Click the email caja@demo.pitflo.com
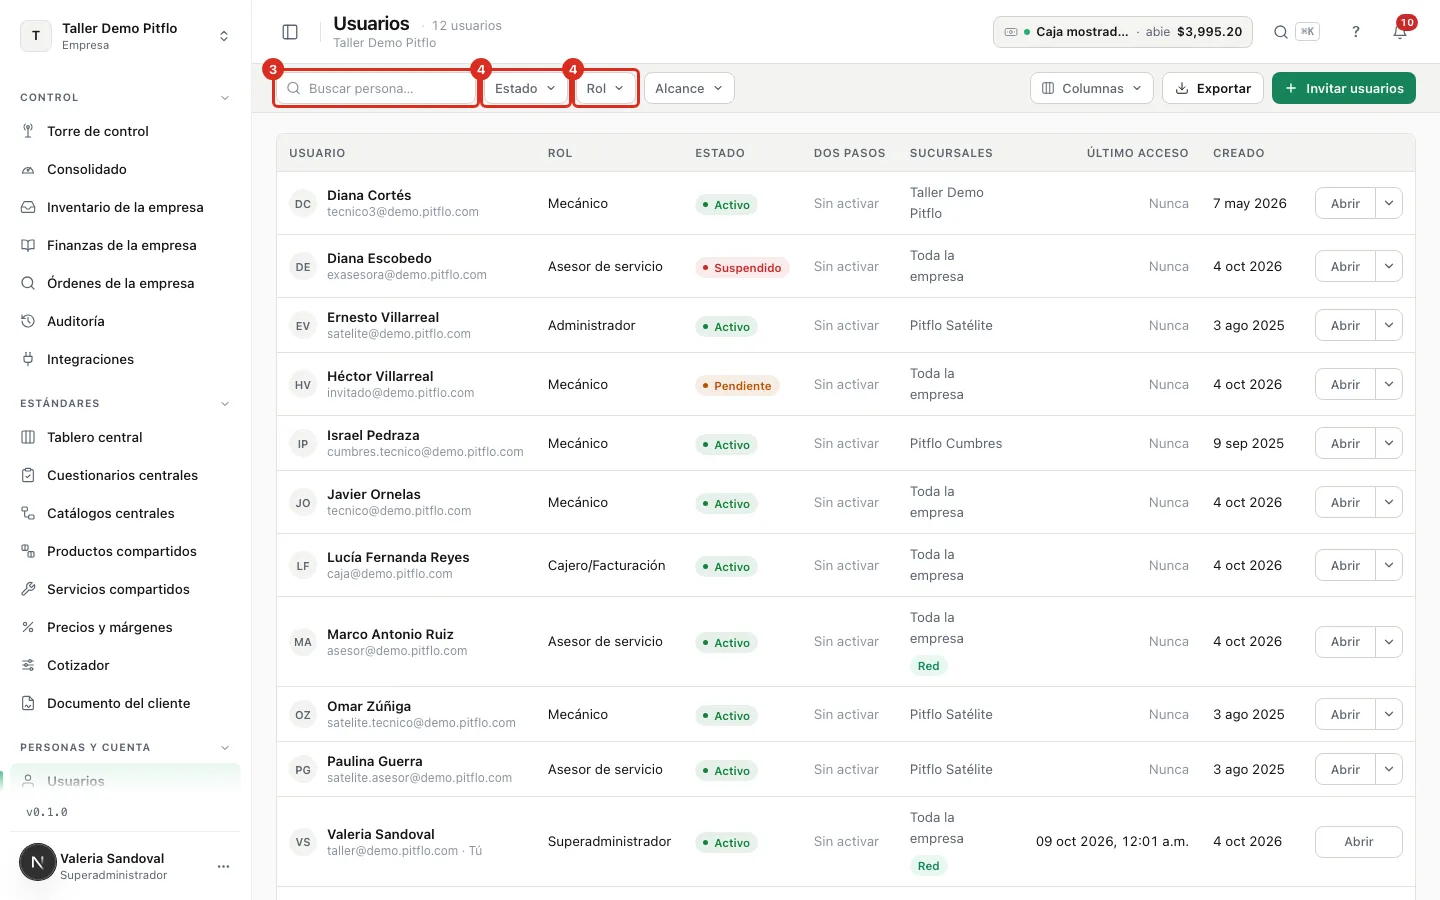Screen dimensions: 1440x900 (x=389, y=574)
